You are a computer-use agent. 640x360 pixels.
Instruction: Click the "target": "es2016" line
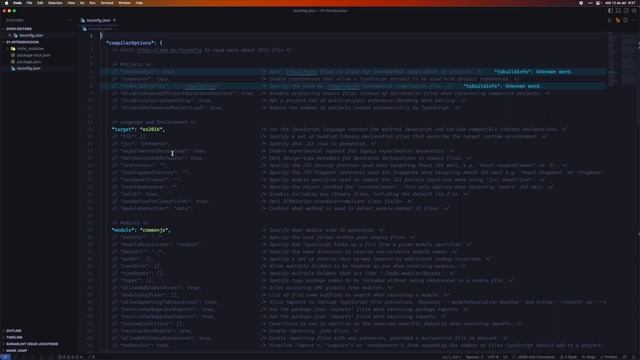click(x=139, y=129)
